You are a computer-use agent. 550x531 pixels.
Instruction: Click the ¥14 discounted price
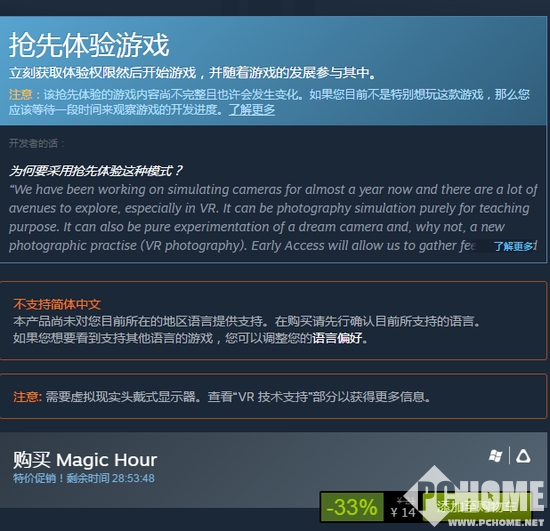(x=403, y=512)
